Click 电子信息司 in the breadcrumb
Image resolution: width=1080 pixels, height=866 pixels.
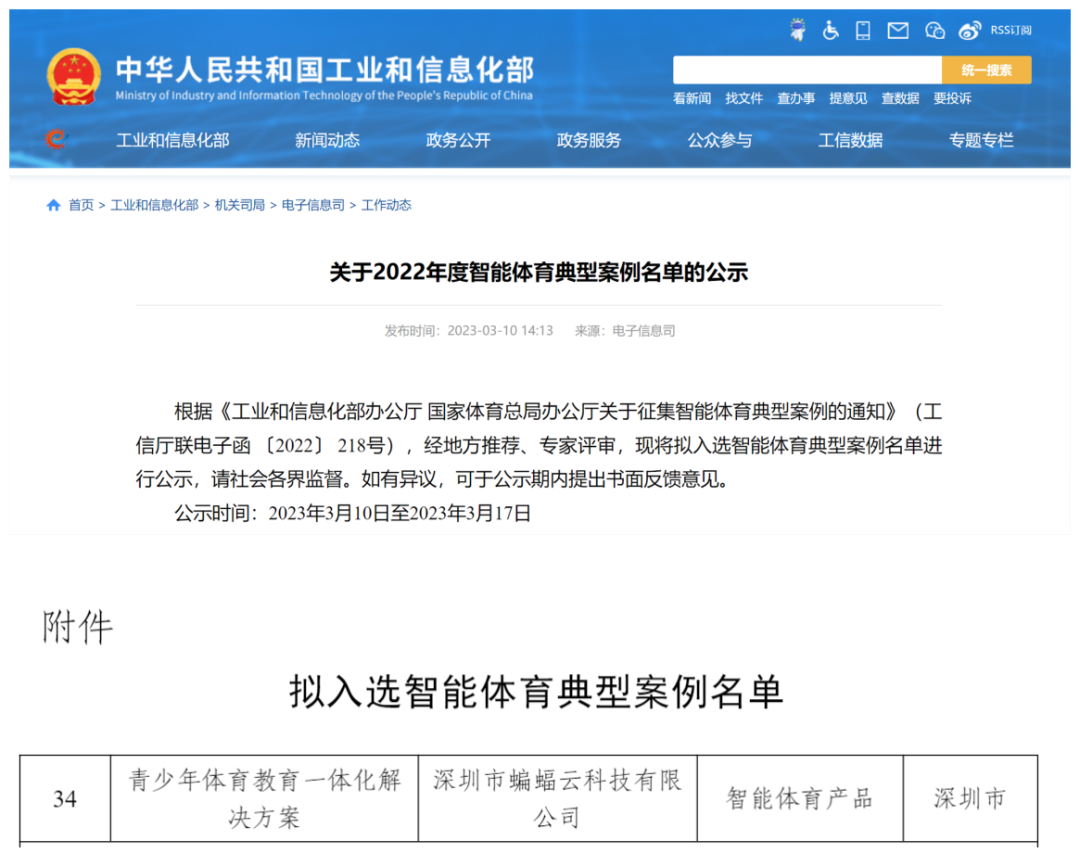313,205
